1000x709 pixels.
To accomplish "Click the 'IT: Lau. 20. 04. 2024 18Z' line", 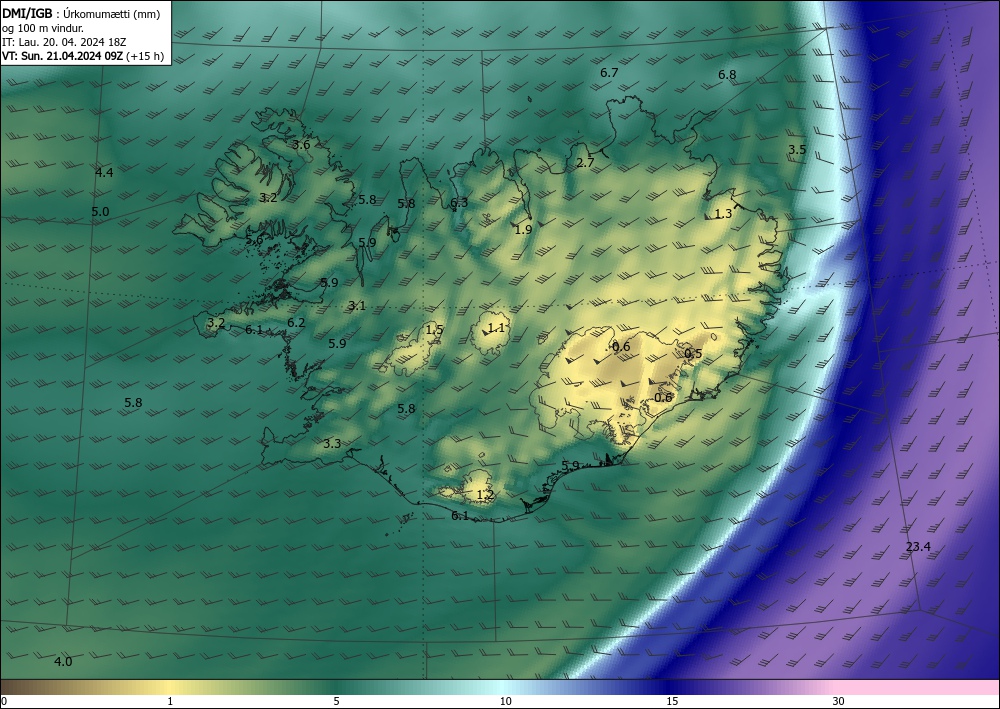I will click(x=64, y=42).
